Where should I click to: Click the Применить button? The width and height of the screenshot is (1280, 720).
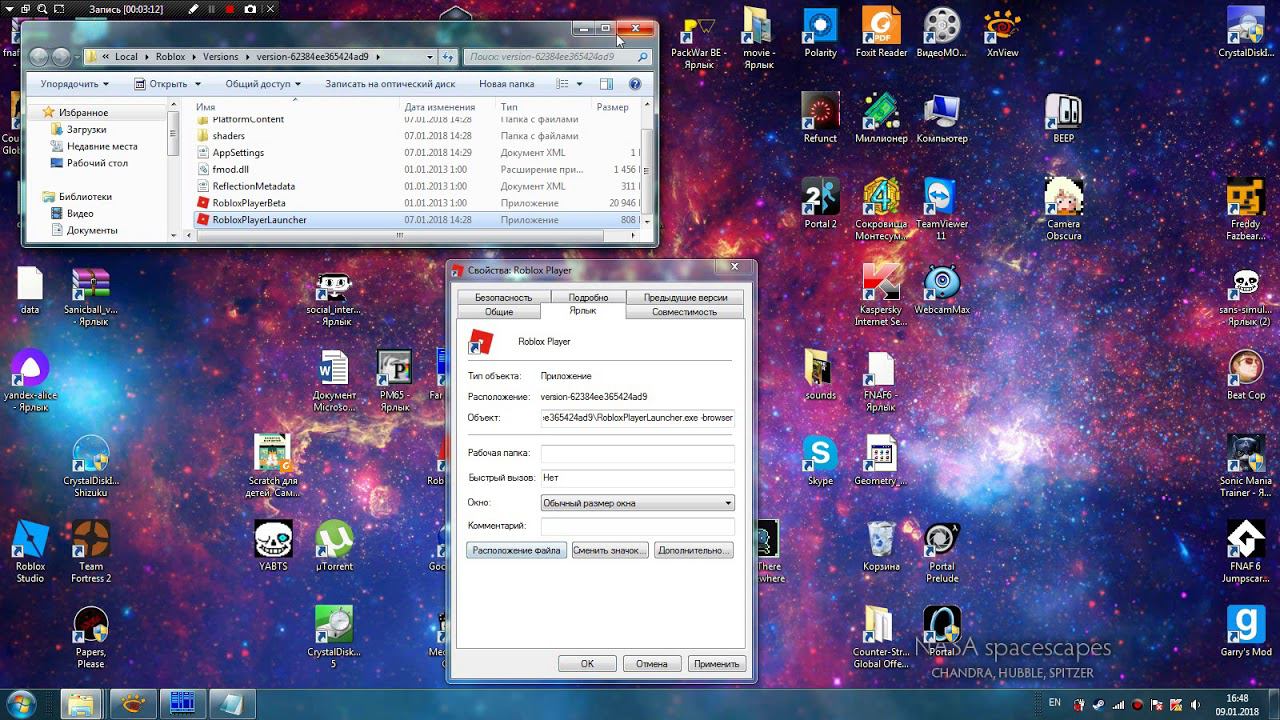pyautogui.click(x=716, y=663)
